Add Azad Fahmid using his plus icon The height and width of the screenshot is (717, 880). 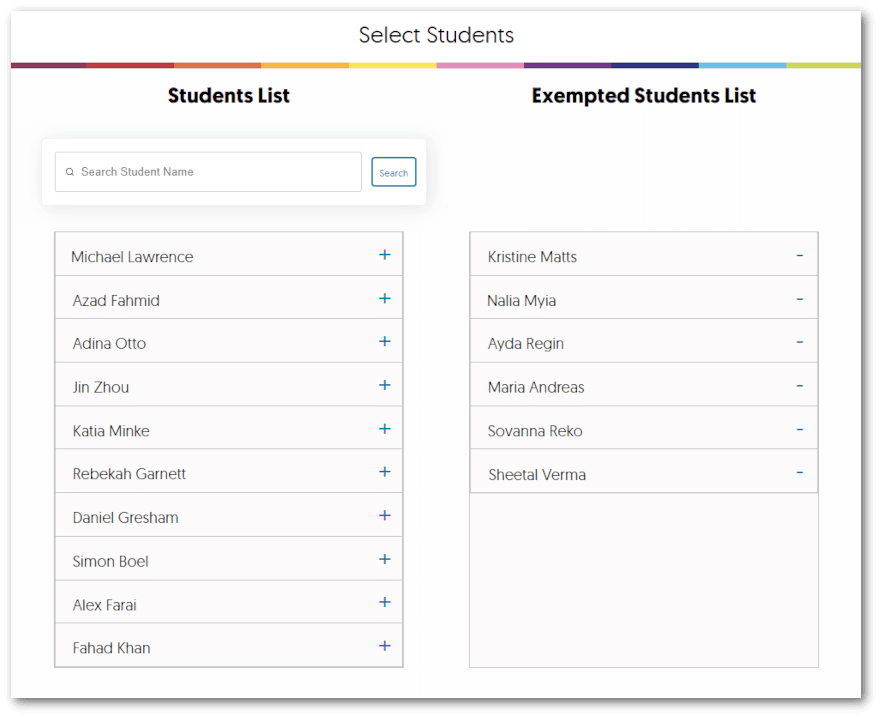tap(384, 299)
